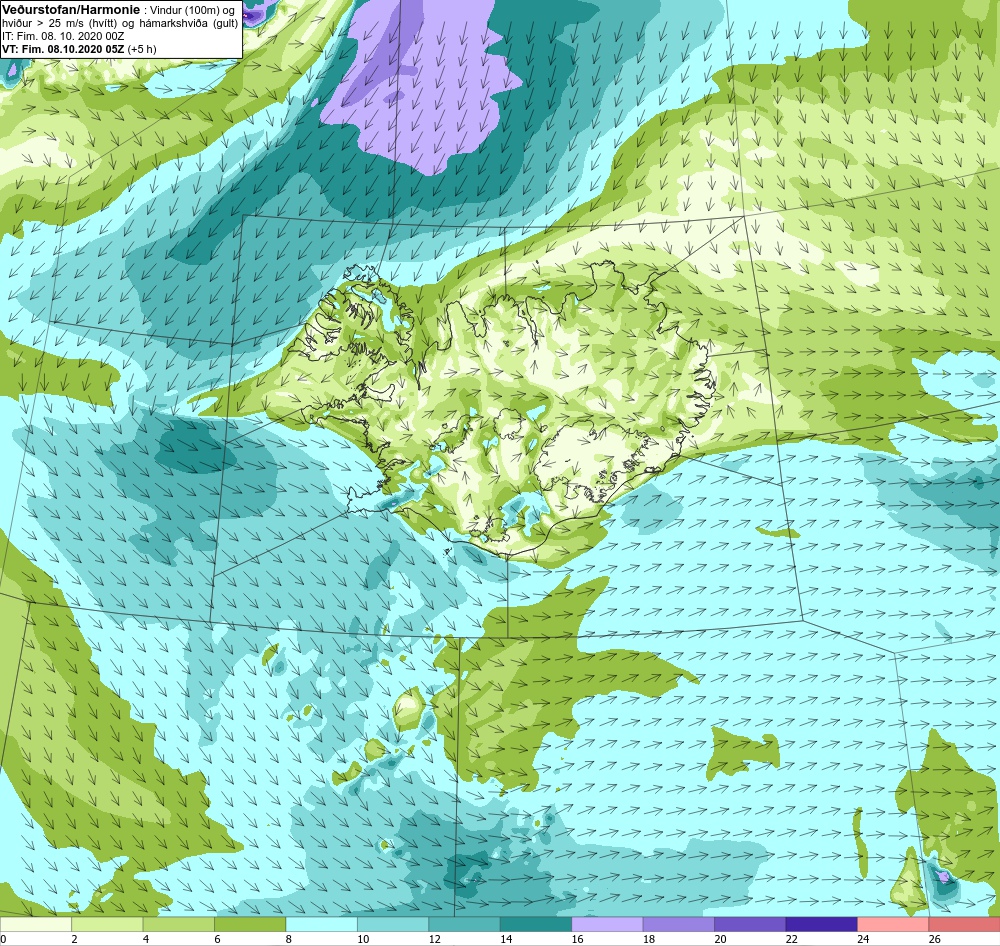Click the legend scale label '8'
Screen dimensions: 1000x946
[x=289, y=938]
